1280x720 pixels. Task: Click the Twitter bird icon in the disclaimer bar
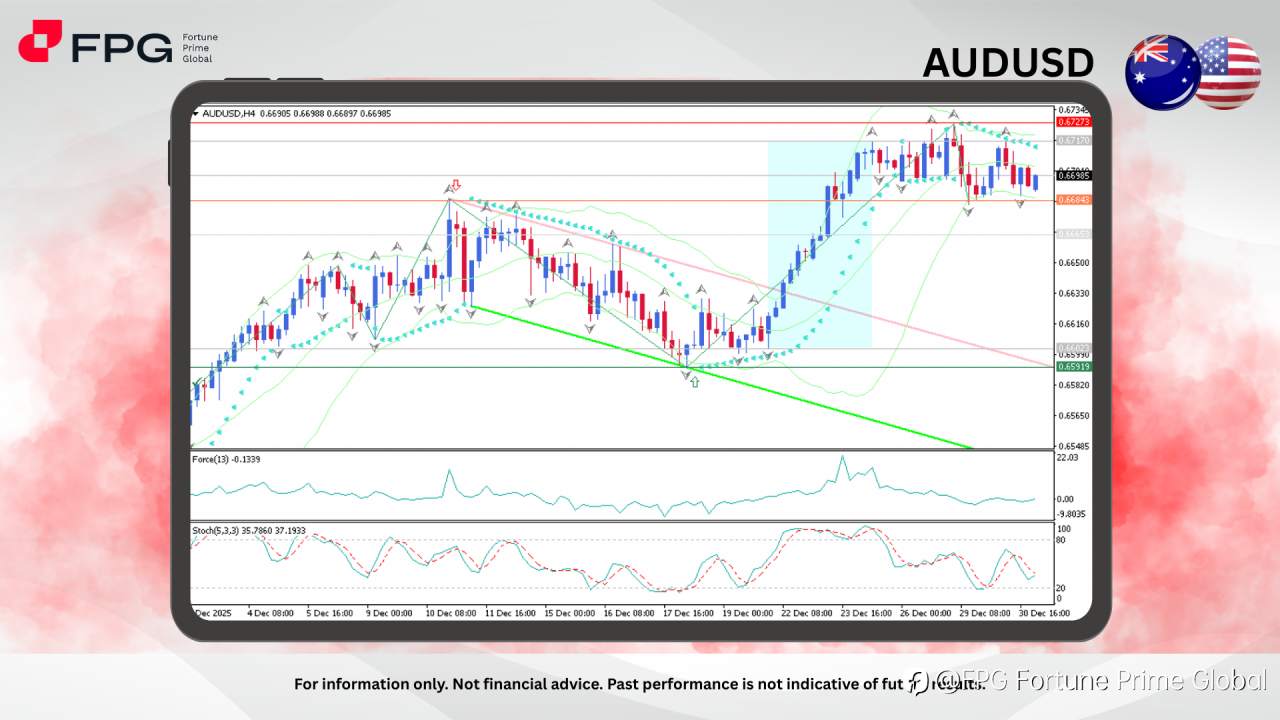point(917,684)
